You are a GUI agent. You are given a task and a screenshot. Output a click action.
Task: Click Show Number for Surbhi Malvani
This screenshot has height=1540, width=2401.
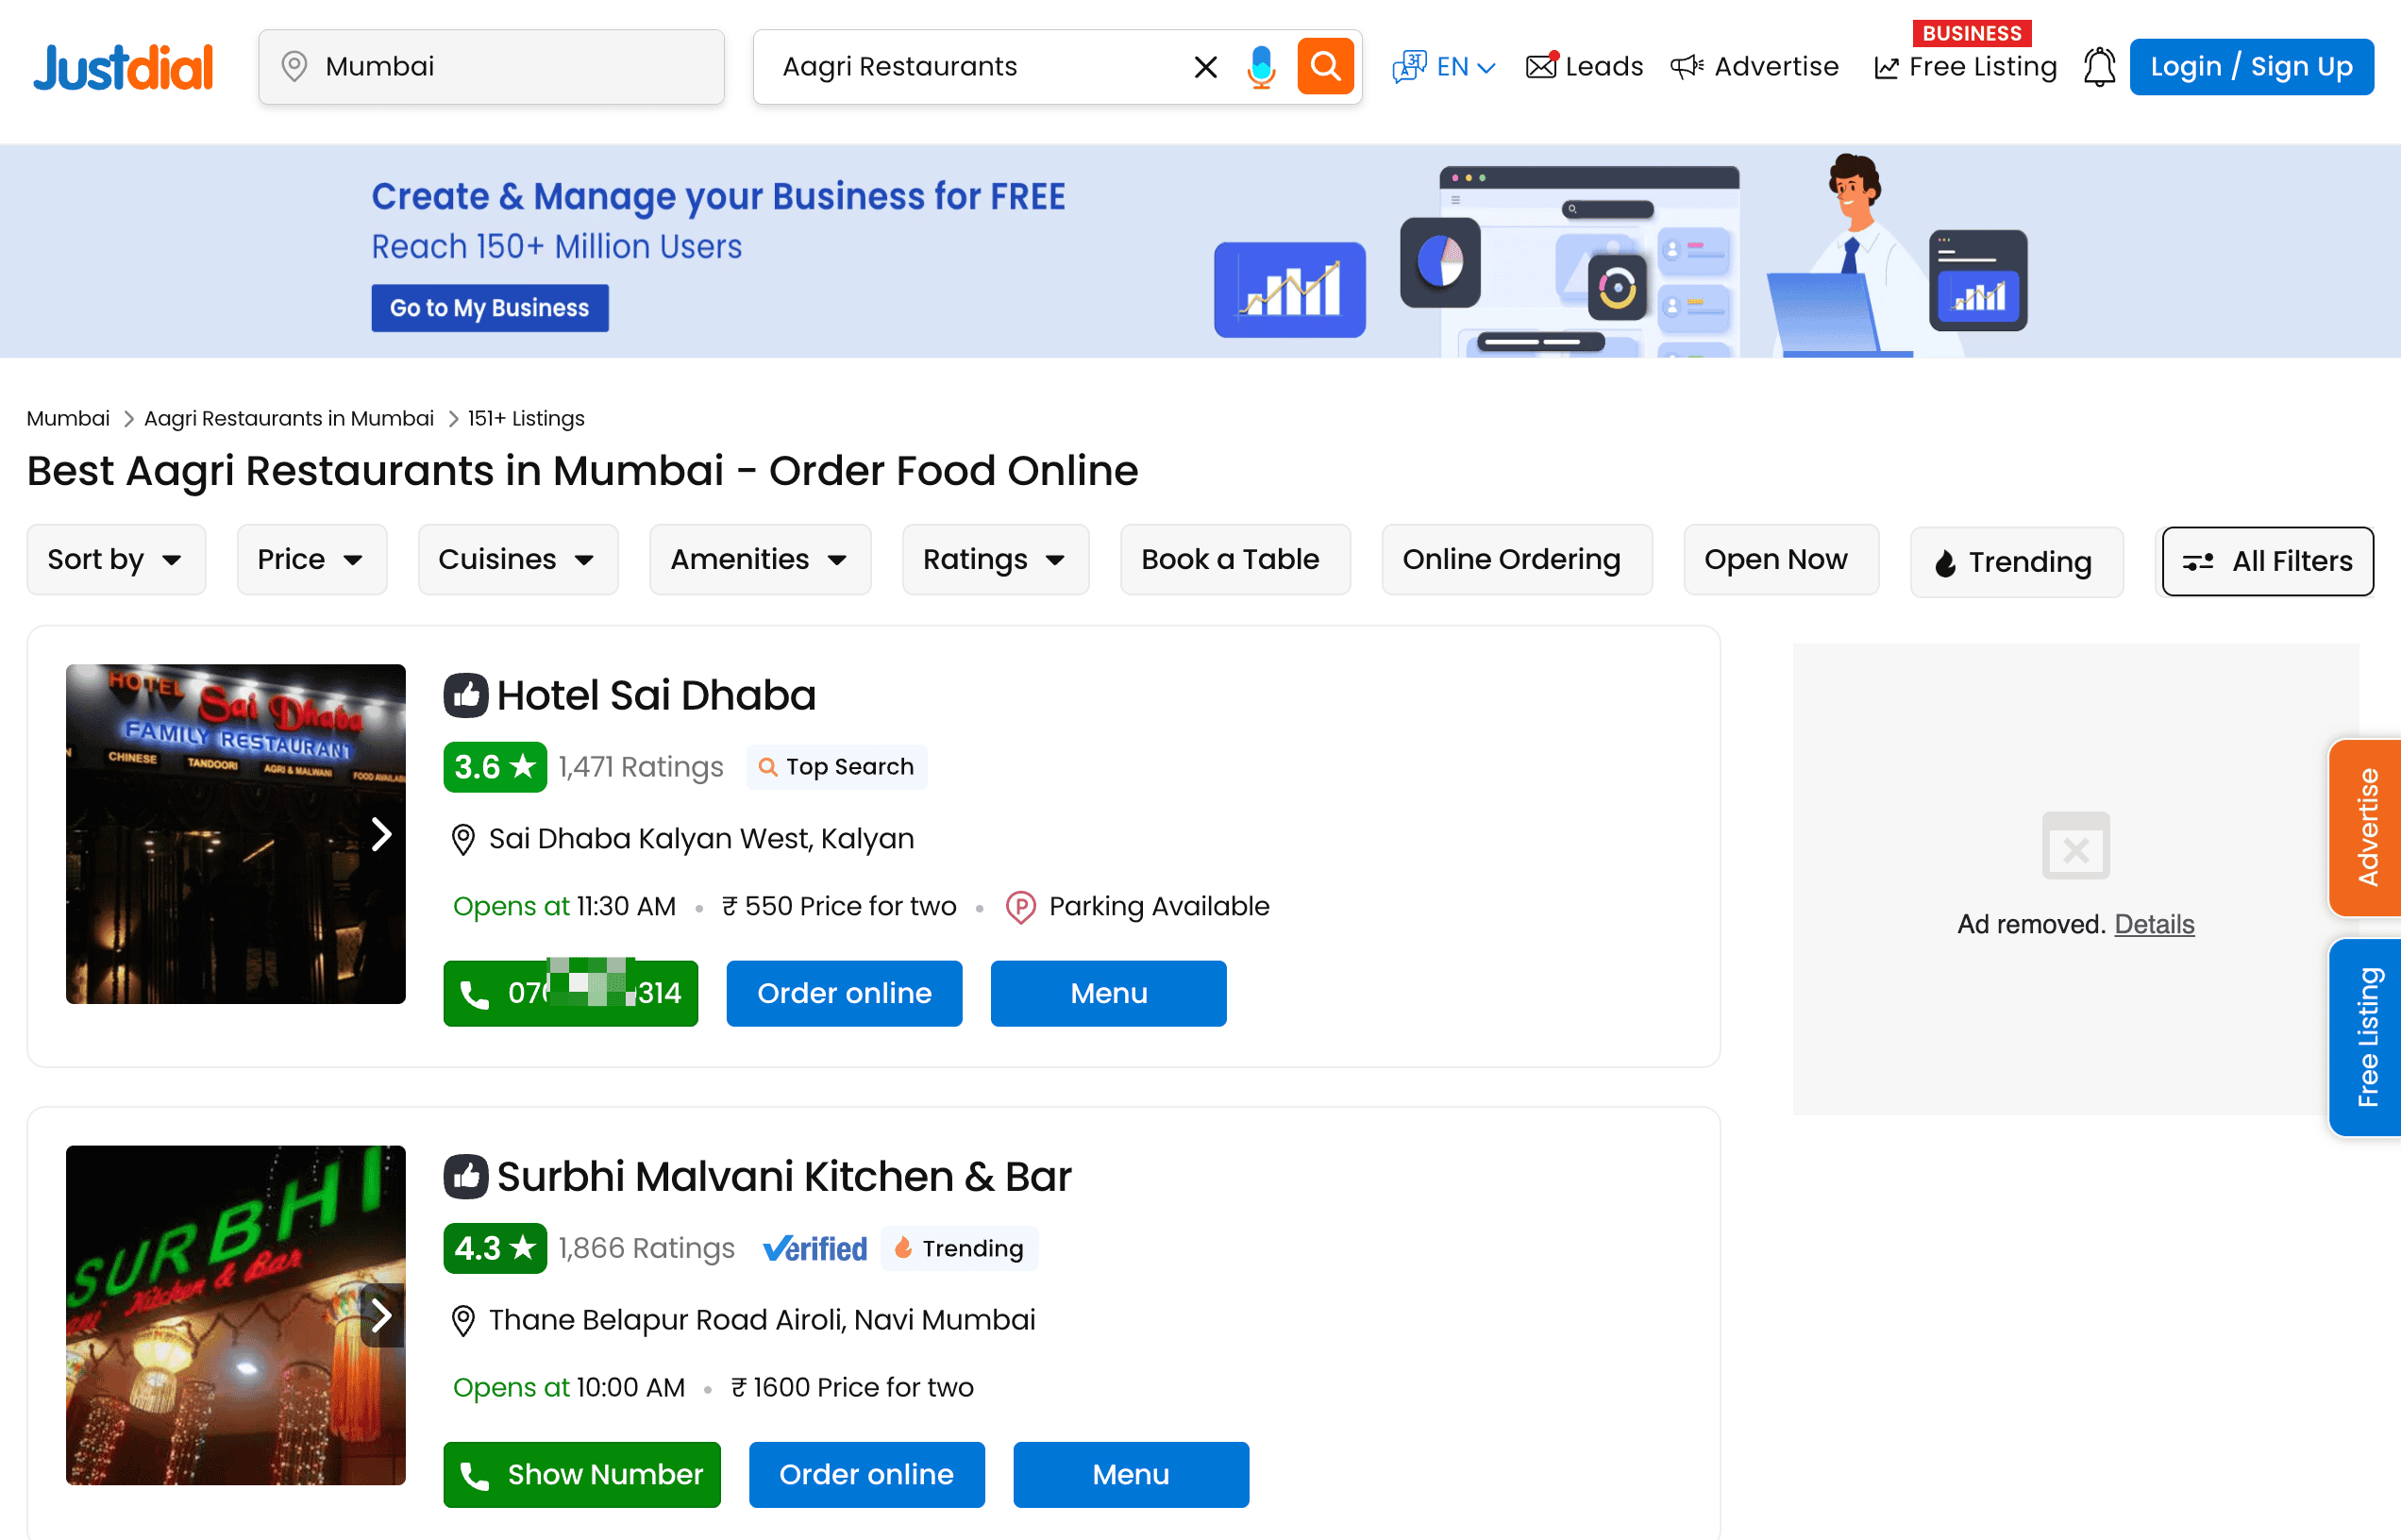(x=581, y=1474)
